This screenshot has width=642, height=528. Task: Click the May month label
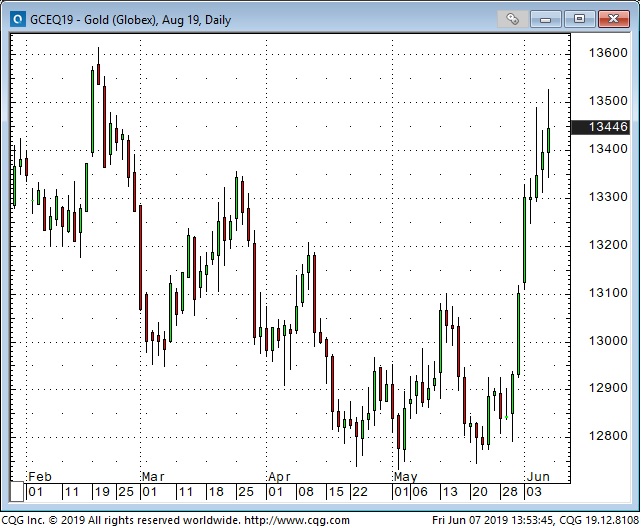click(x=405, y=477)
